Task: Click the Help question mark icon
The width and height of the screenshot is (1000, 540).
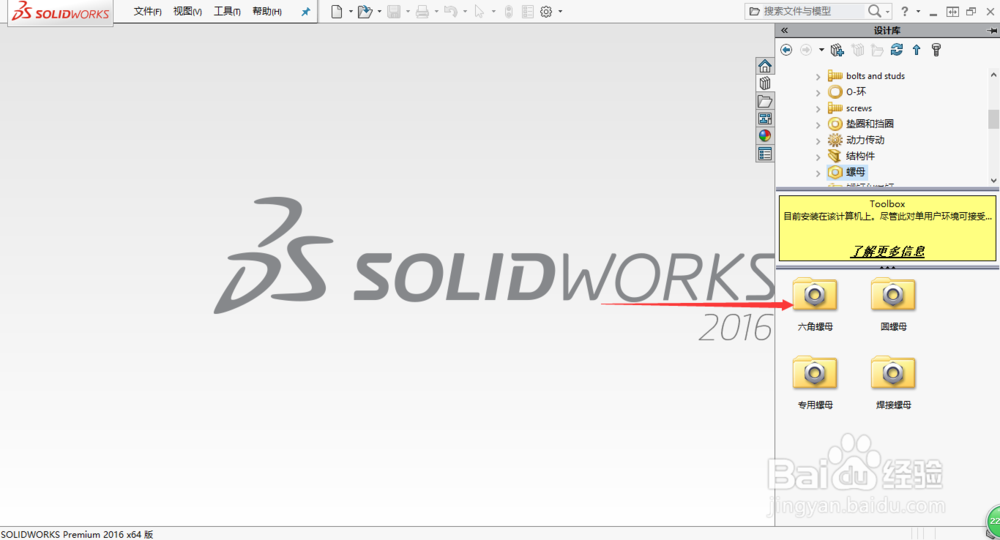Action: coord(904,11)
